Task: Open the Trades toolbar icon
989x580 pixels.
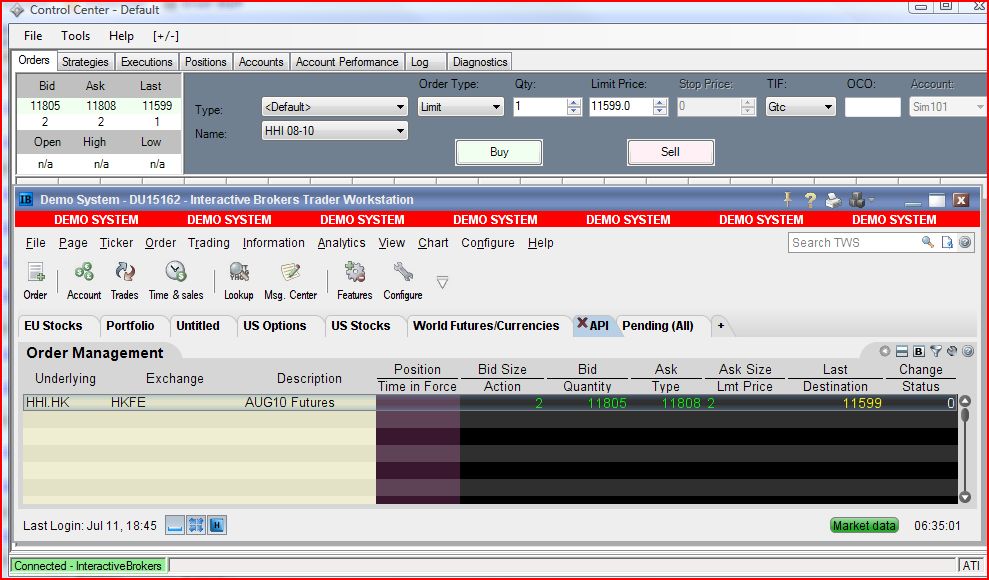Action: (124, 281)
